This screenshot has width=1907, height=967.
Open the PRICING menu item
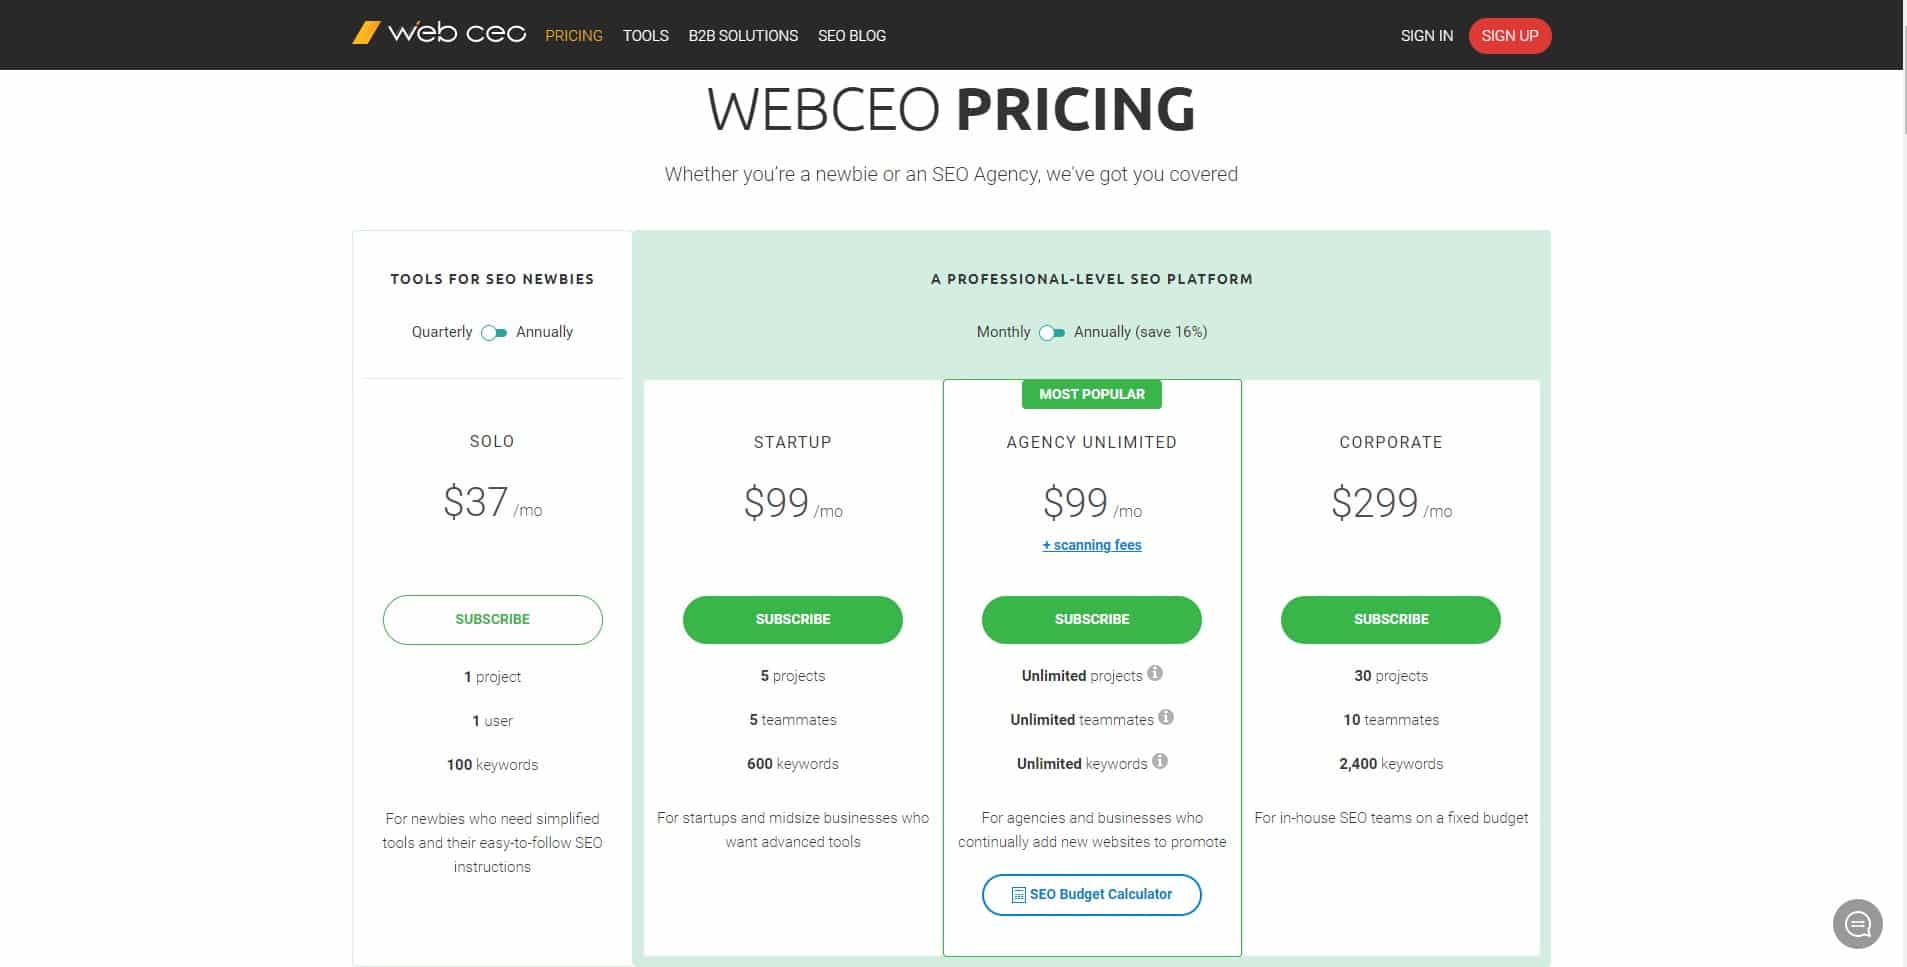(x=574, y=36)
